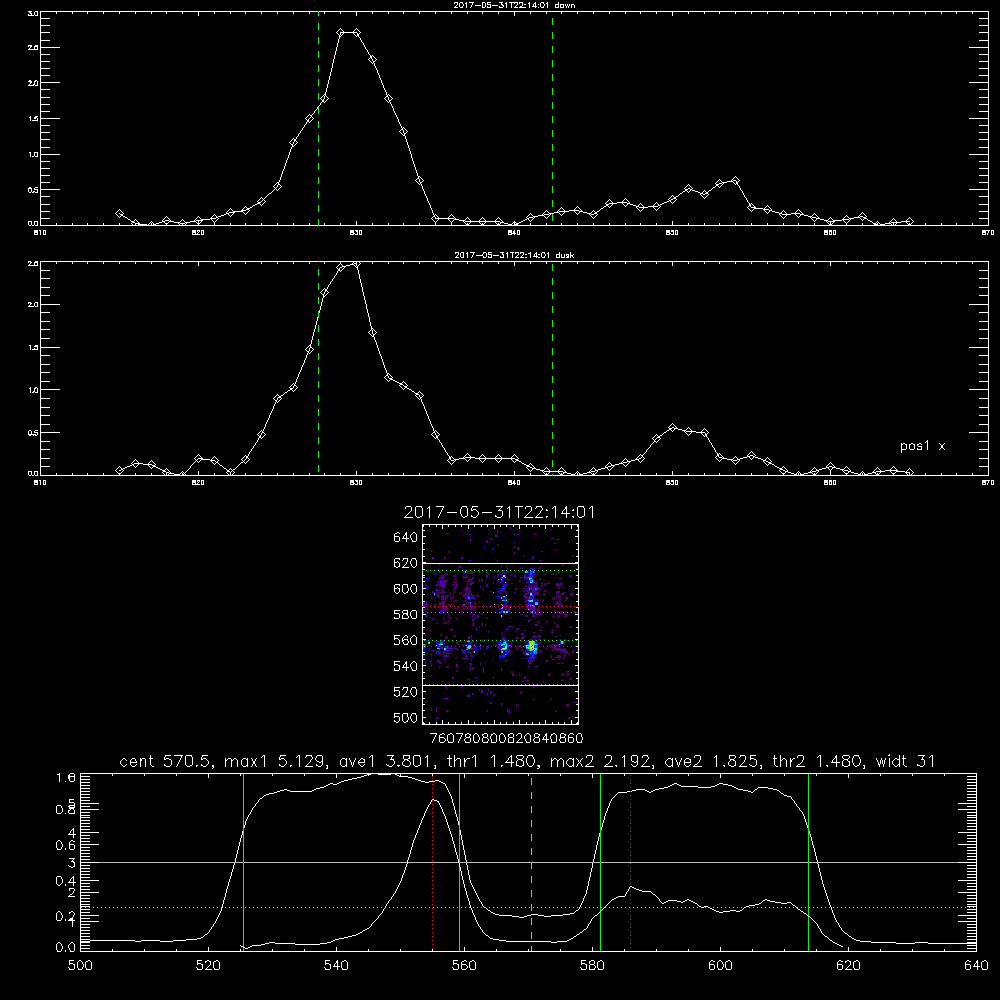
Task: Click the spectral image thumbnail
Action: point(501,624)
